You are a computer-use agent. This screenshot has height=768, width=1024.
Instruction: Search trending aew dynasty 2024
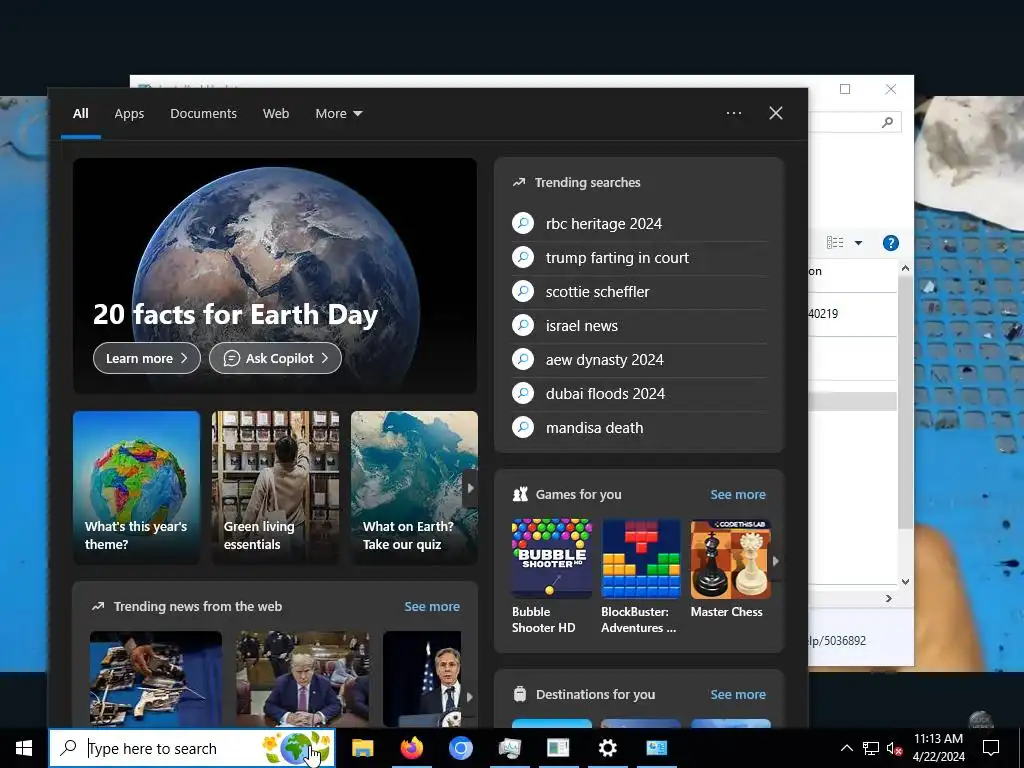click(x=639, y=360)
